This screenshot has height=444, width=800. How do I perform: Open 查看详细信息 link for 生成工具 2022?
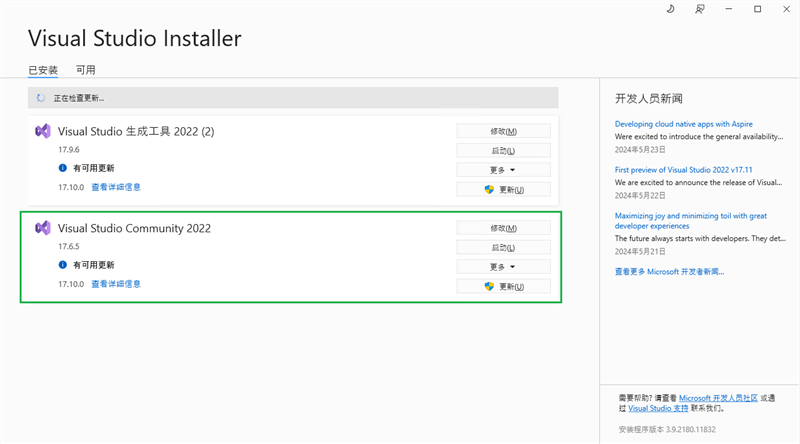[116, 187]
